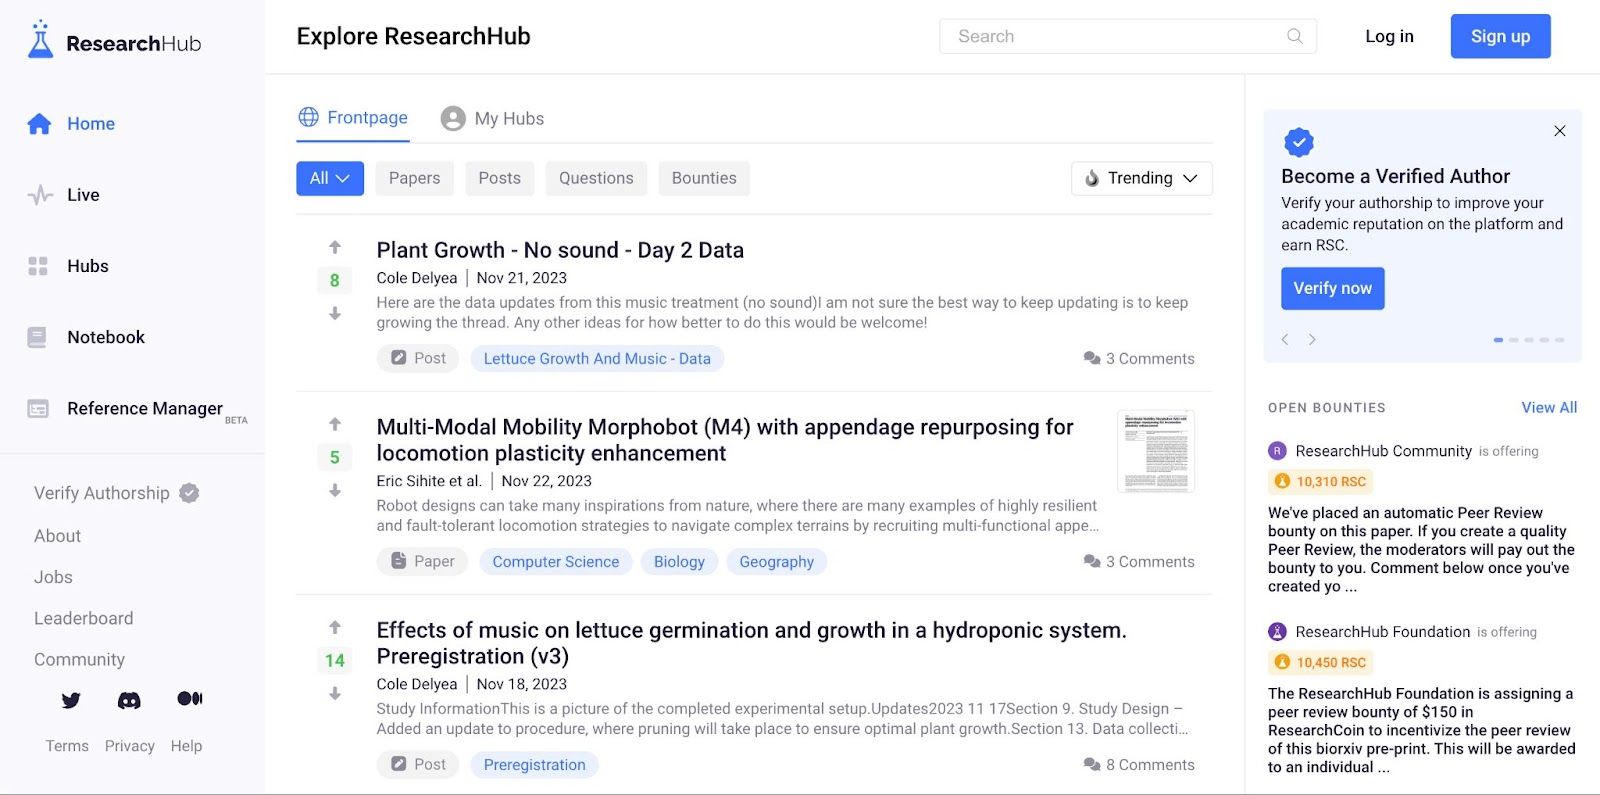
Task: Filter feed by Bounties
Action: pyautogui.click(x=704, y=178)
